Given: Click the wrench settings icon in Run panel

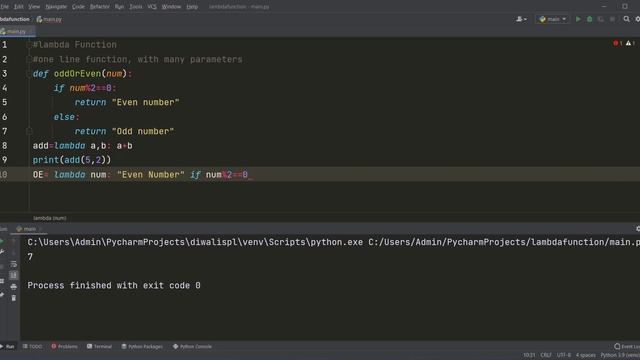Looking at the screenshot, I should [x=2, y=252].
